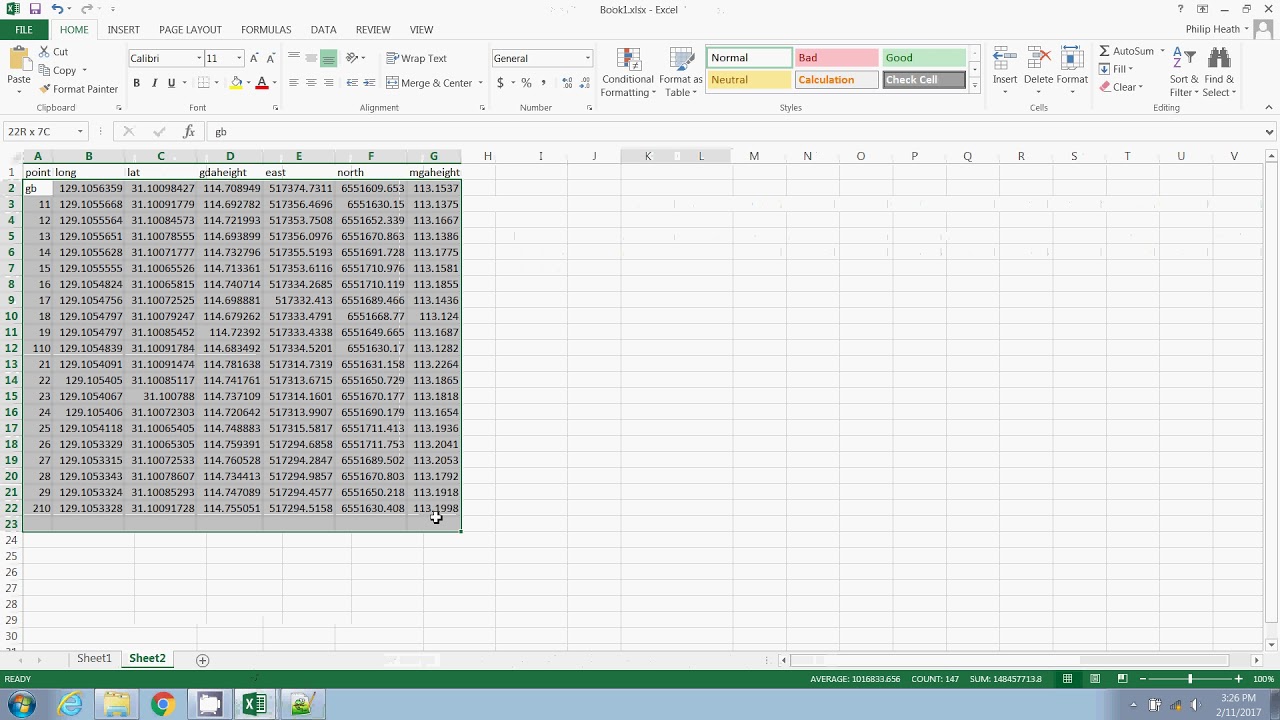Open the font size dropdown

pyautogui.click(x=238, y=58)
